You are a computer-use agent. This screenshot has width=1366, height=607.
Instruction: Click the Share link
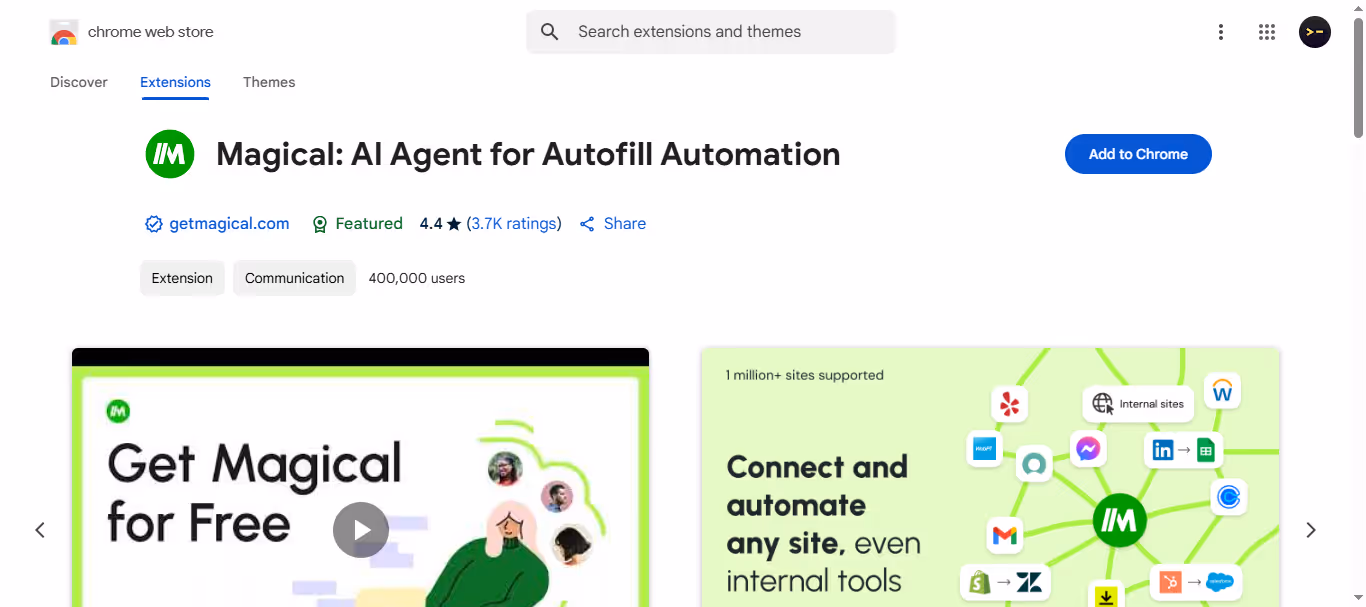(625, 224)
